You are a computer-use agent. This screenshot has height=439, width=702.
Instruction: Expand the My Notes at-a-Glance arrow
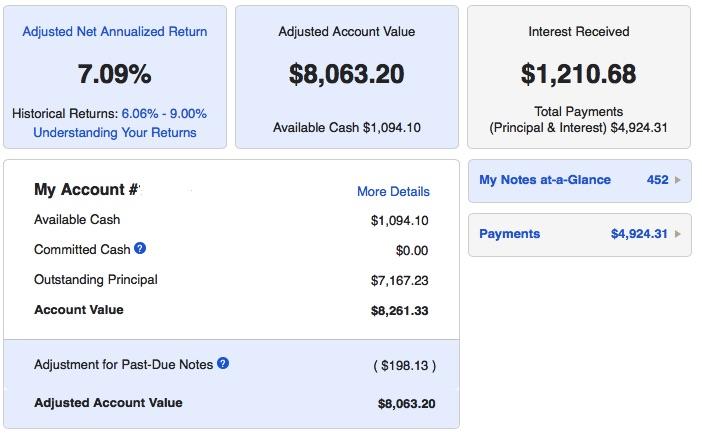[x=678, y=180]
